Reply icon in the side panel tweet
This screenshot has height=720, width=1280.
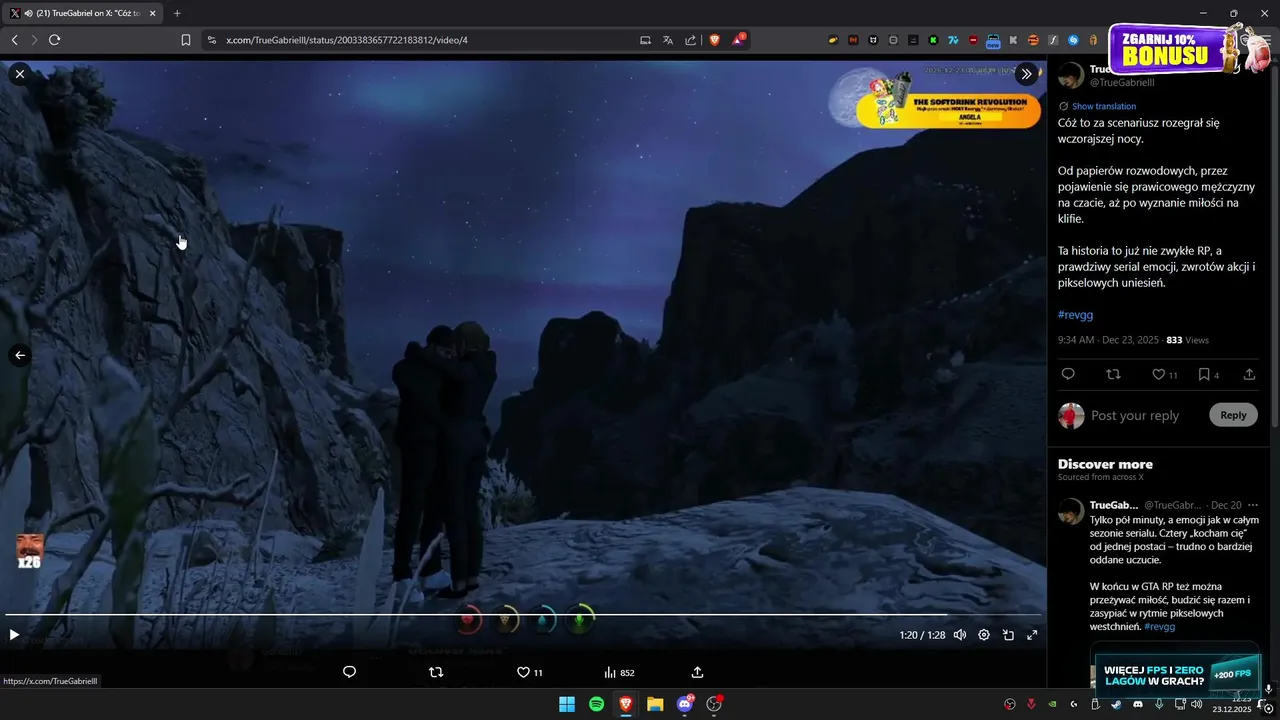click(x=1068, y=374)
